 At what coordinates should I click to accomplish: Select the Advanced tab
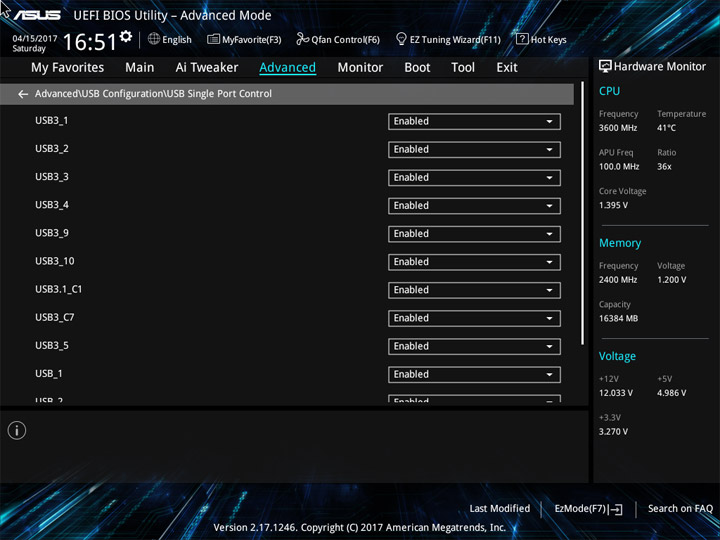287,68
